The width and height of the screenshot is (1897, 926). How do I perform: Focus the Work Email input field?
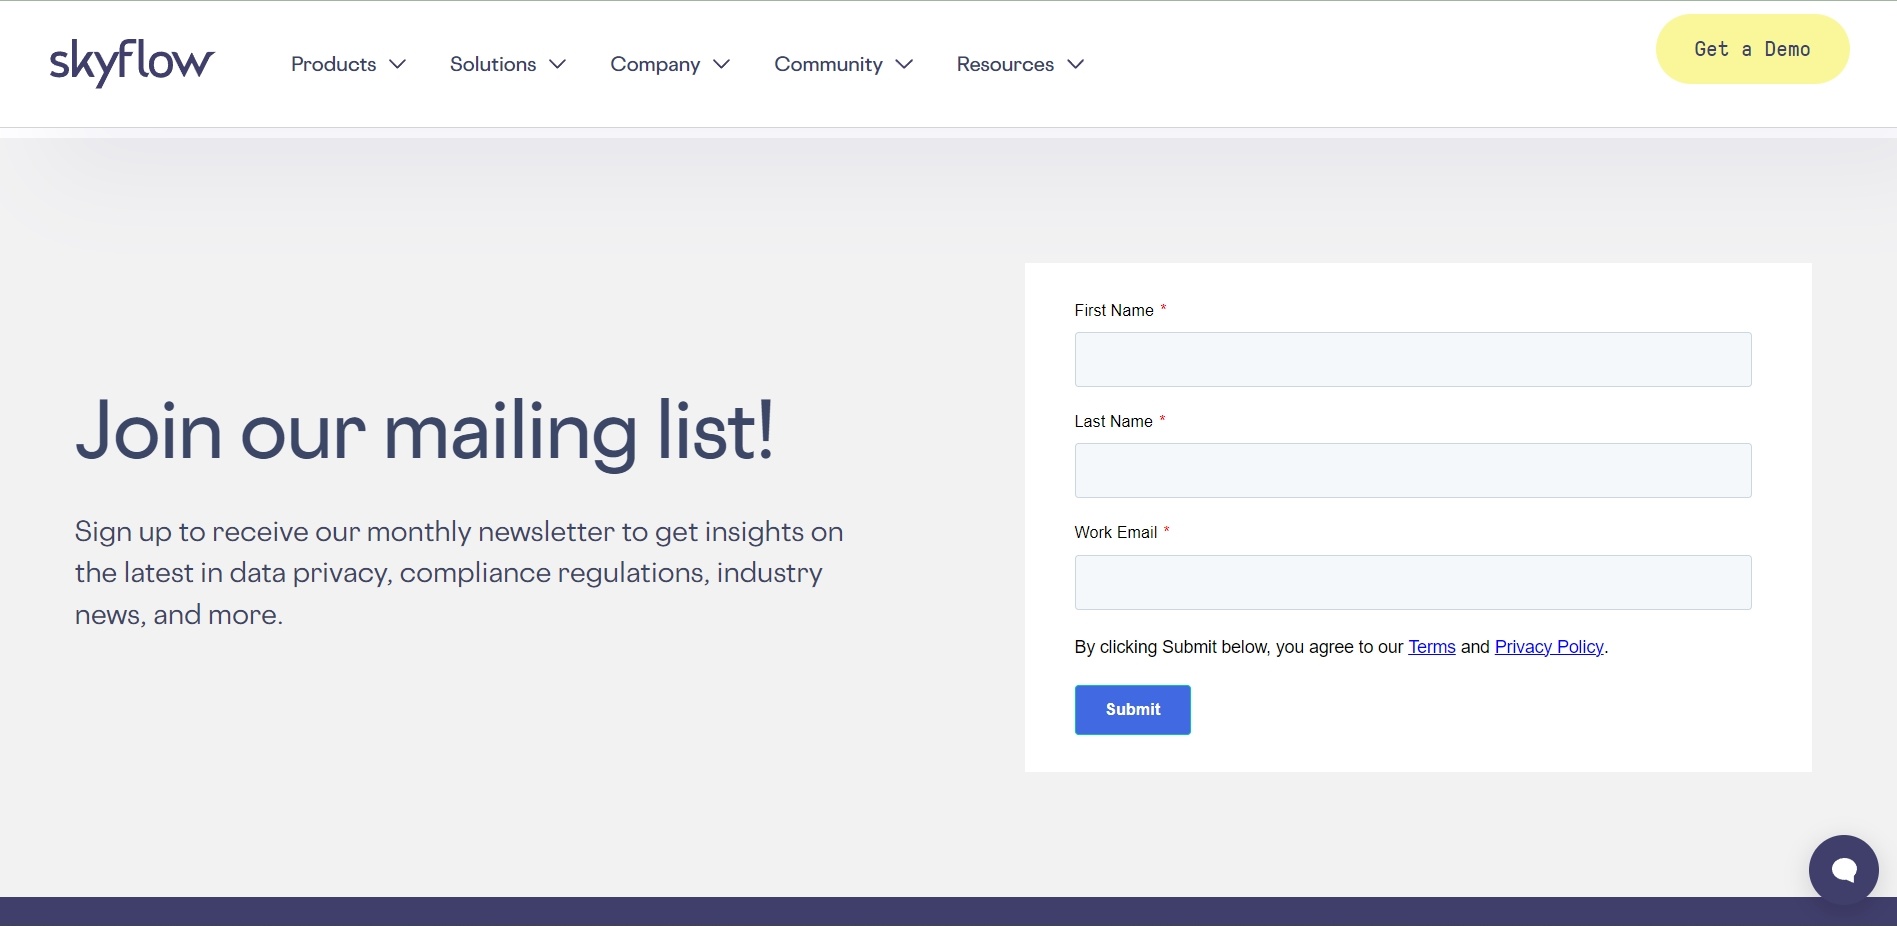pos(1413,582)
